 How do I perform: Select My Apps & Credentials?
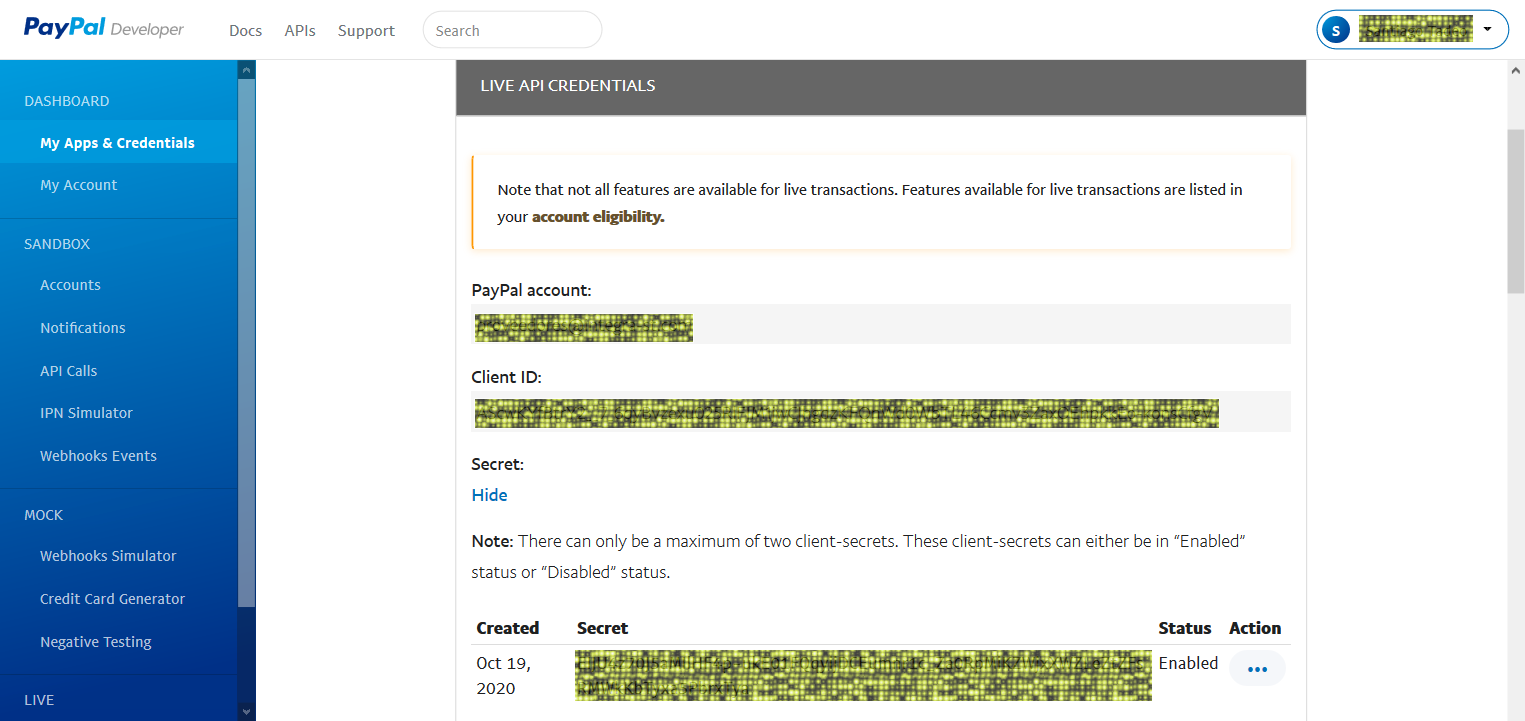(x=117, y=143)
